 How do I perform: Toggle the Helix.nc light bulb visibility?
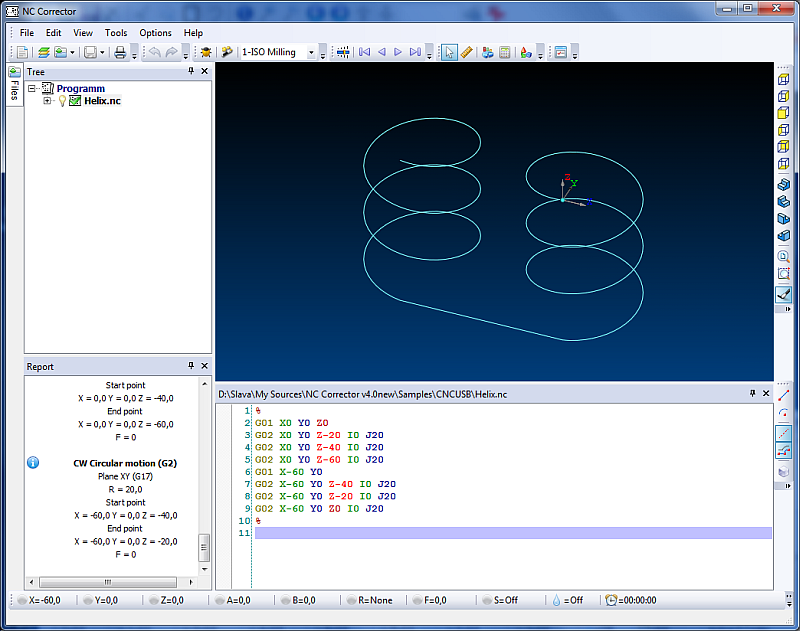pyautogui.click(x=62, y=101)
